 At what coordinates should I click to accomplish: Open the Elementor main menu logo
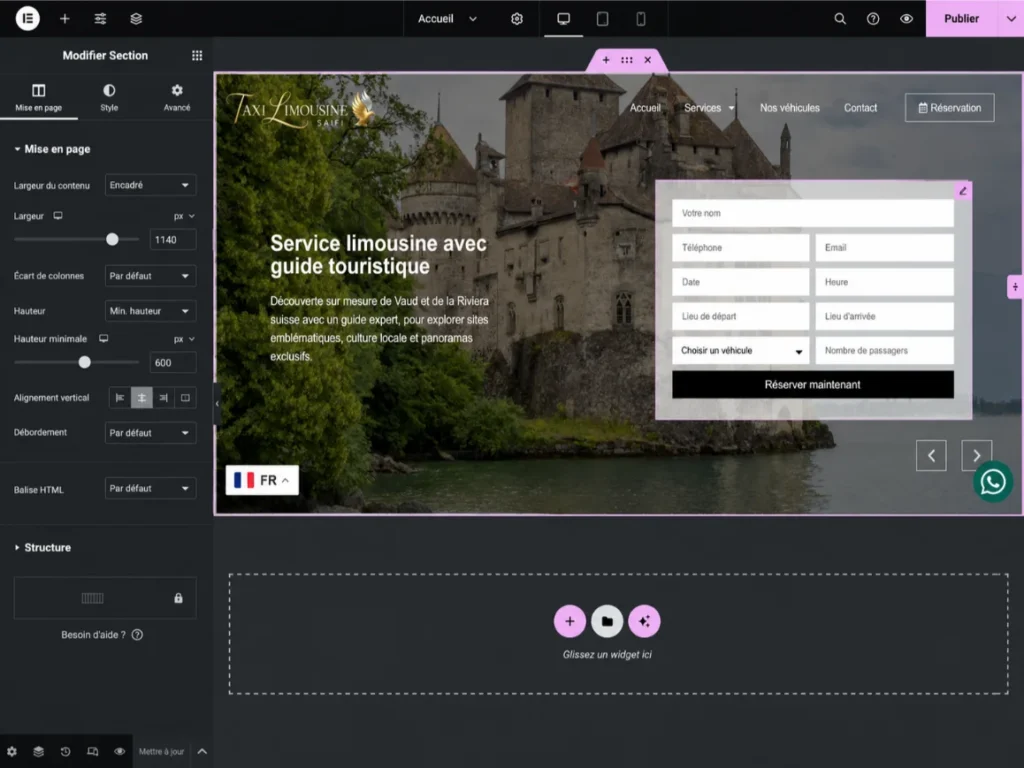[x=27, y=18]
